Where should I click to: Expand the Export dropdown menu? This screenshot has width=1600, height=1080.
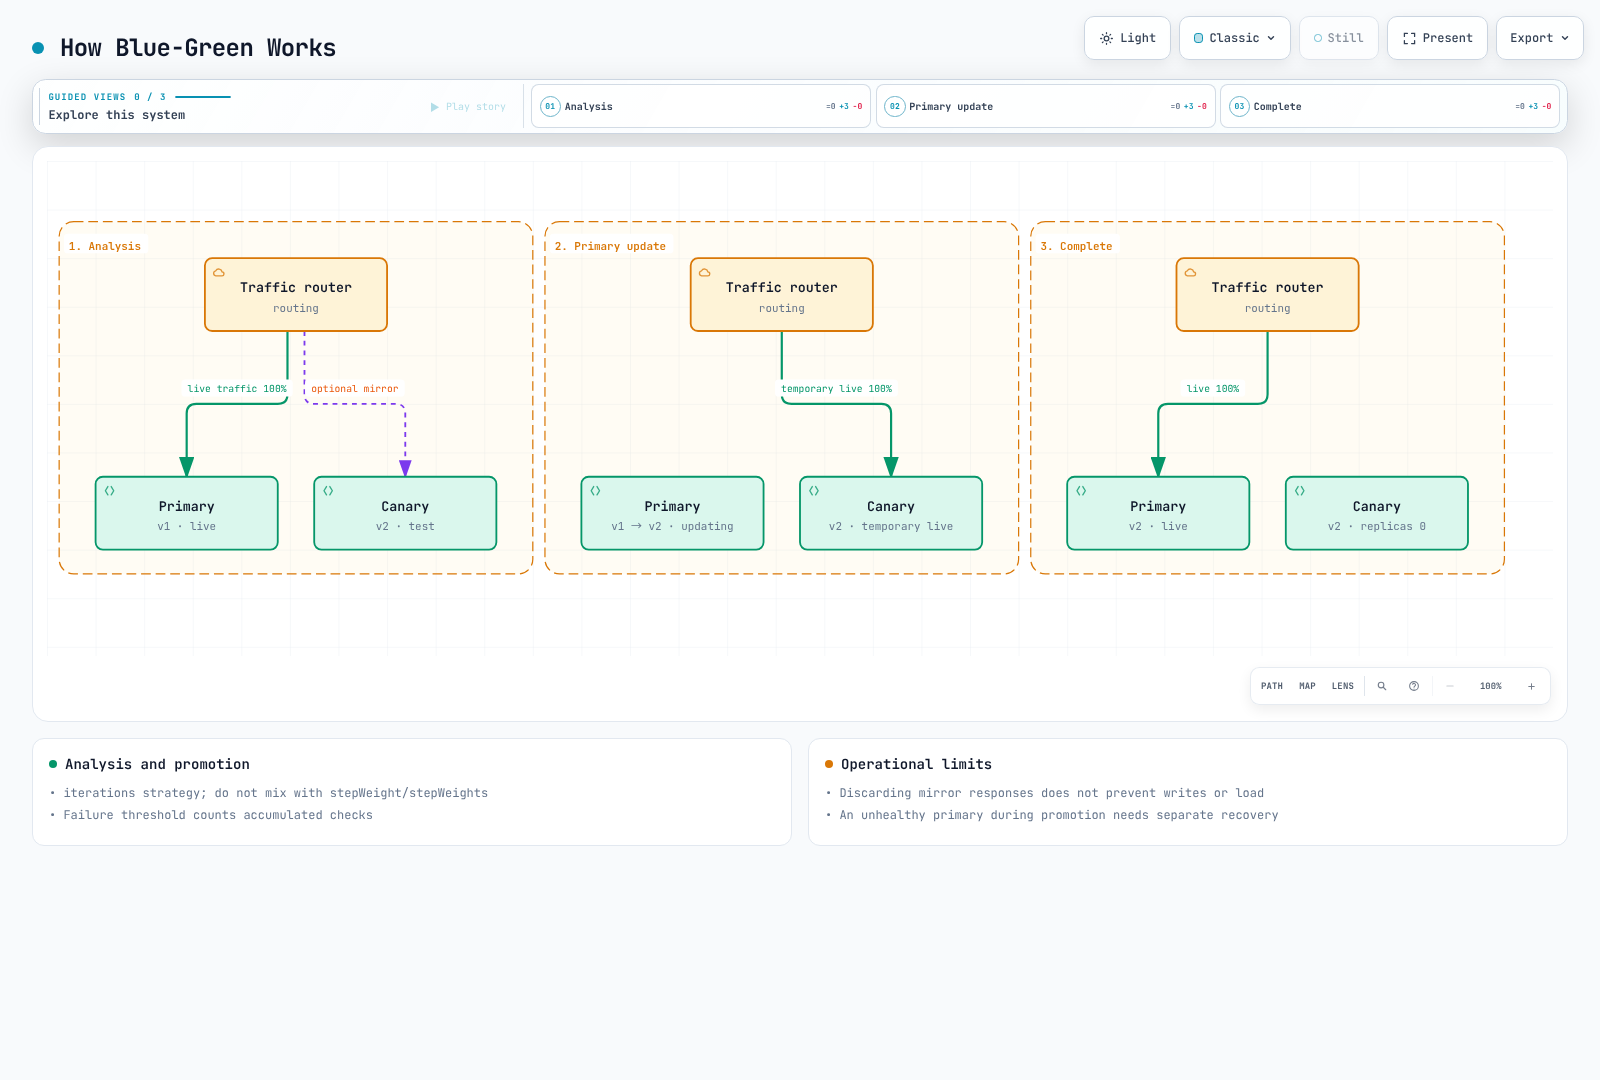click(1540, 38)
